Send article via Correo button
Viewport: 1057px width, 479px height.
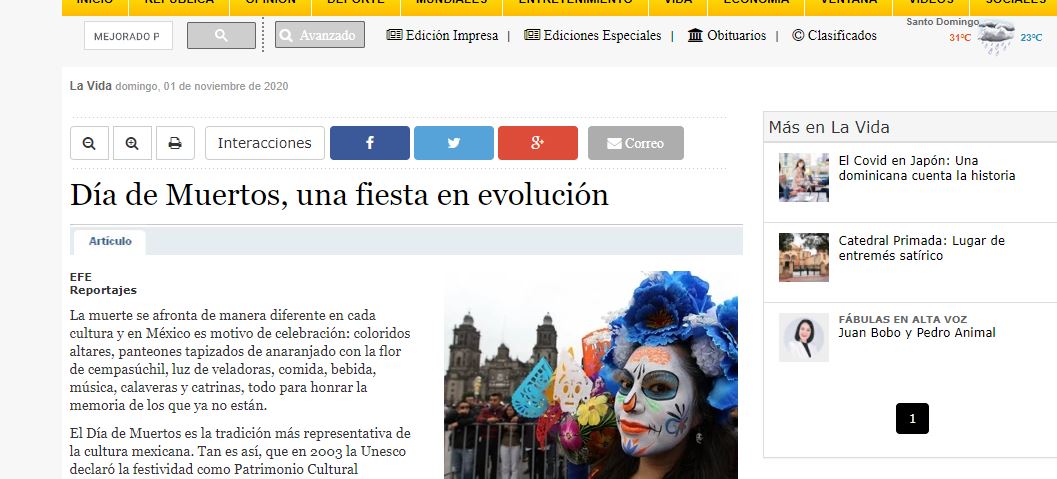pos(636,143)
